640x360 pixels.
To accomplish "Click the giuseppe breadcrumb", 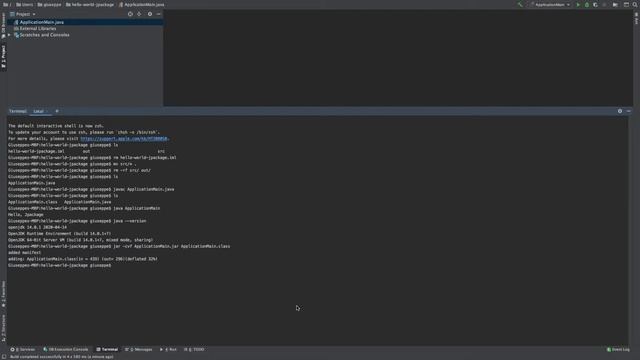I will click(49, 4).
